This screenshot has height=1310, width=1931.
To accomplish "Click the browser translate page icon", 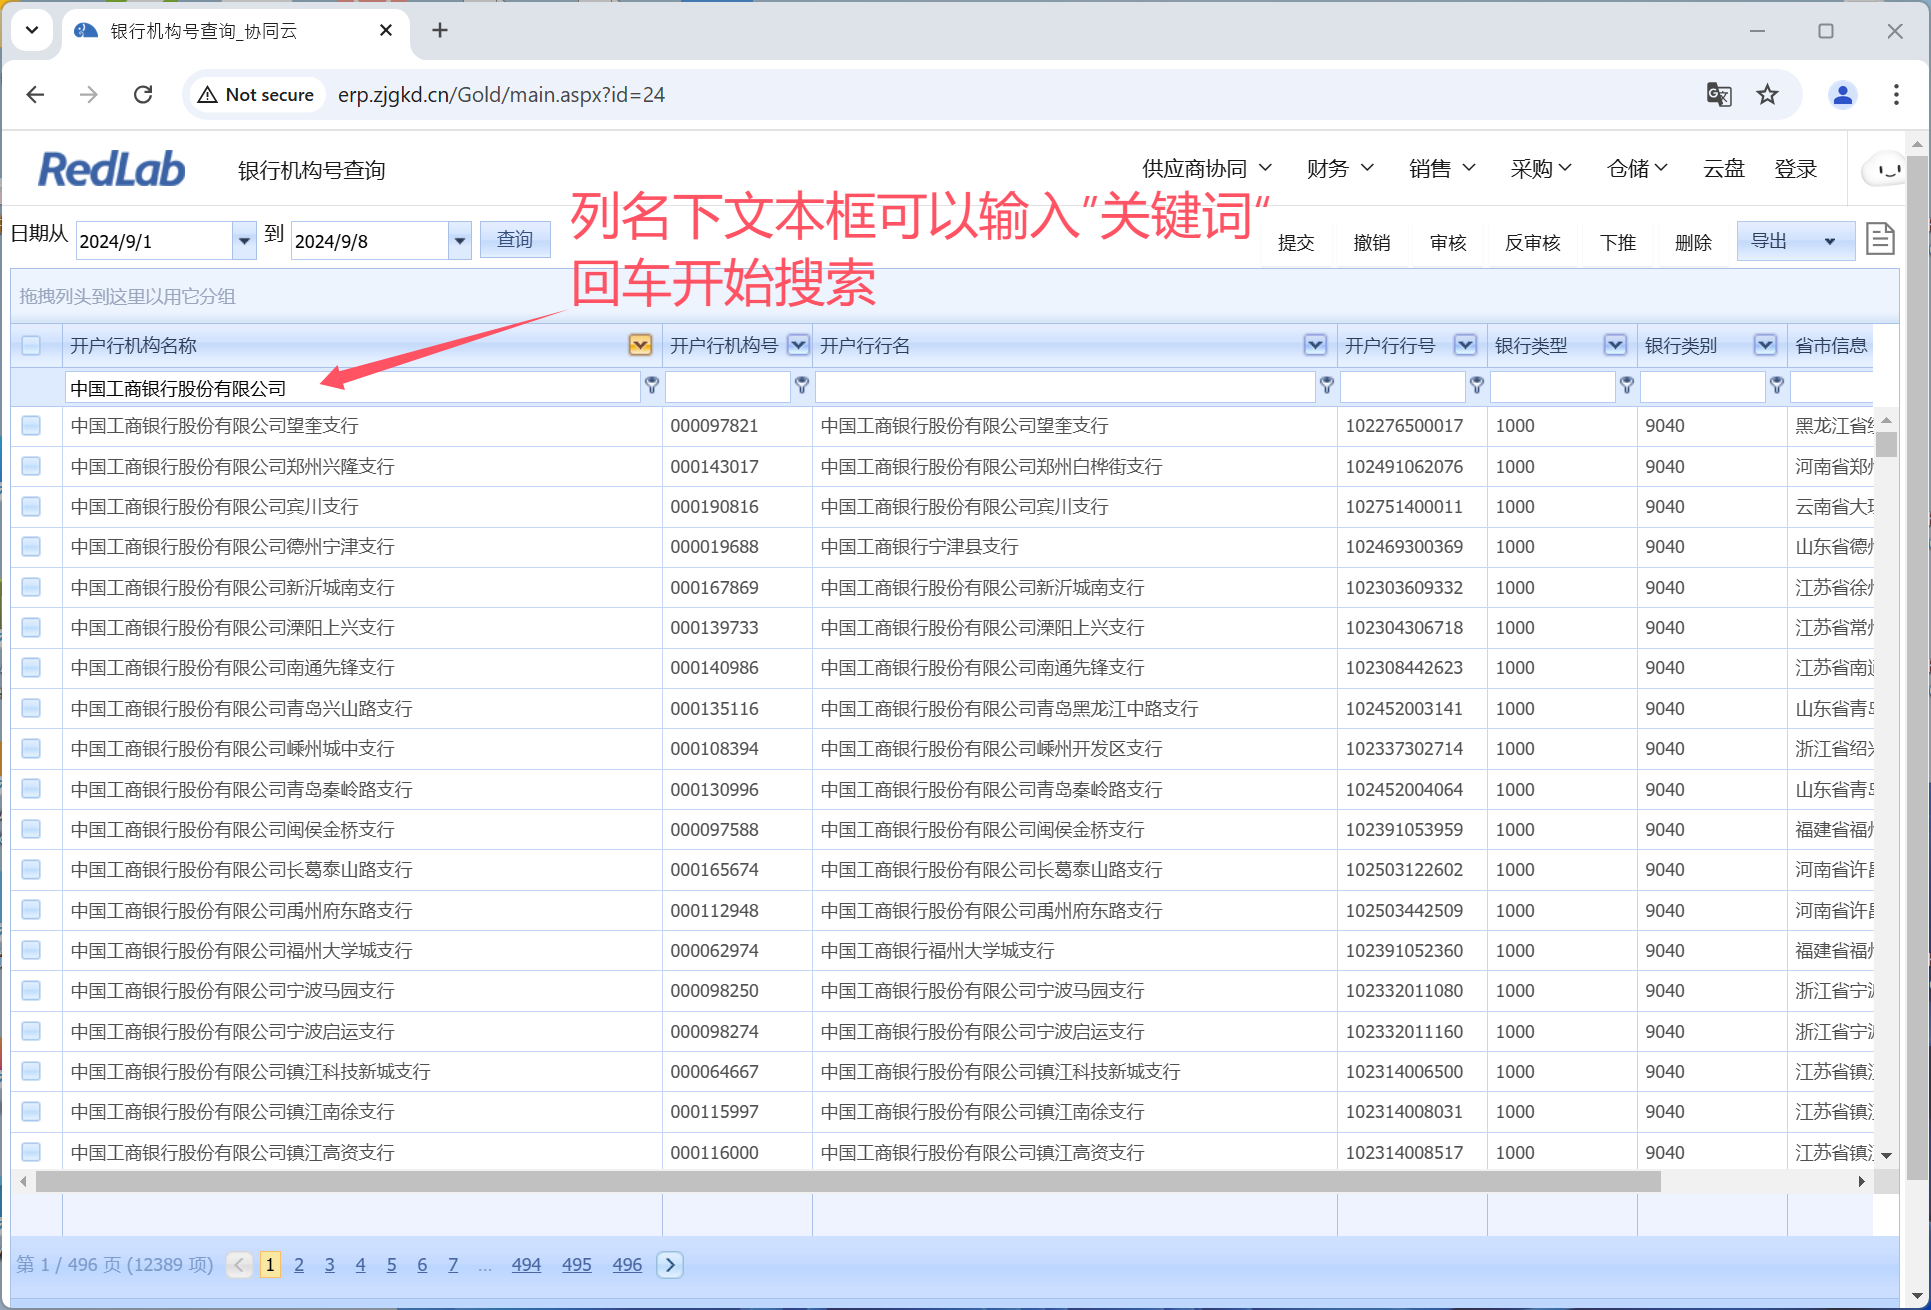I will [1719, 95].
